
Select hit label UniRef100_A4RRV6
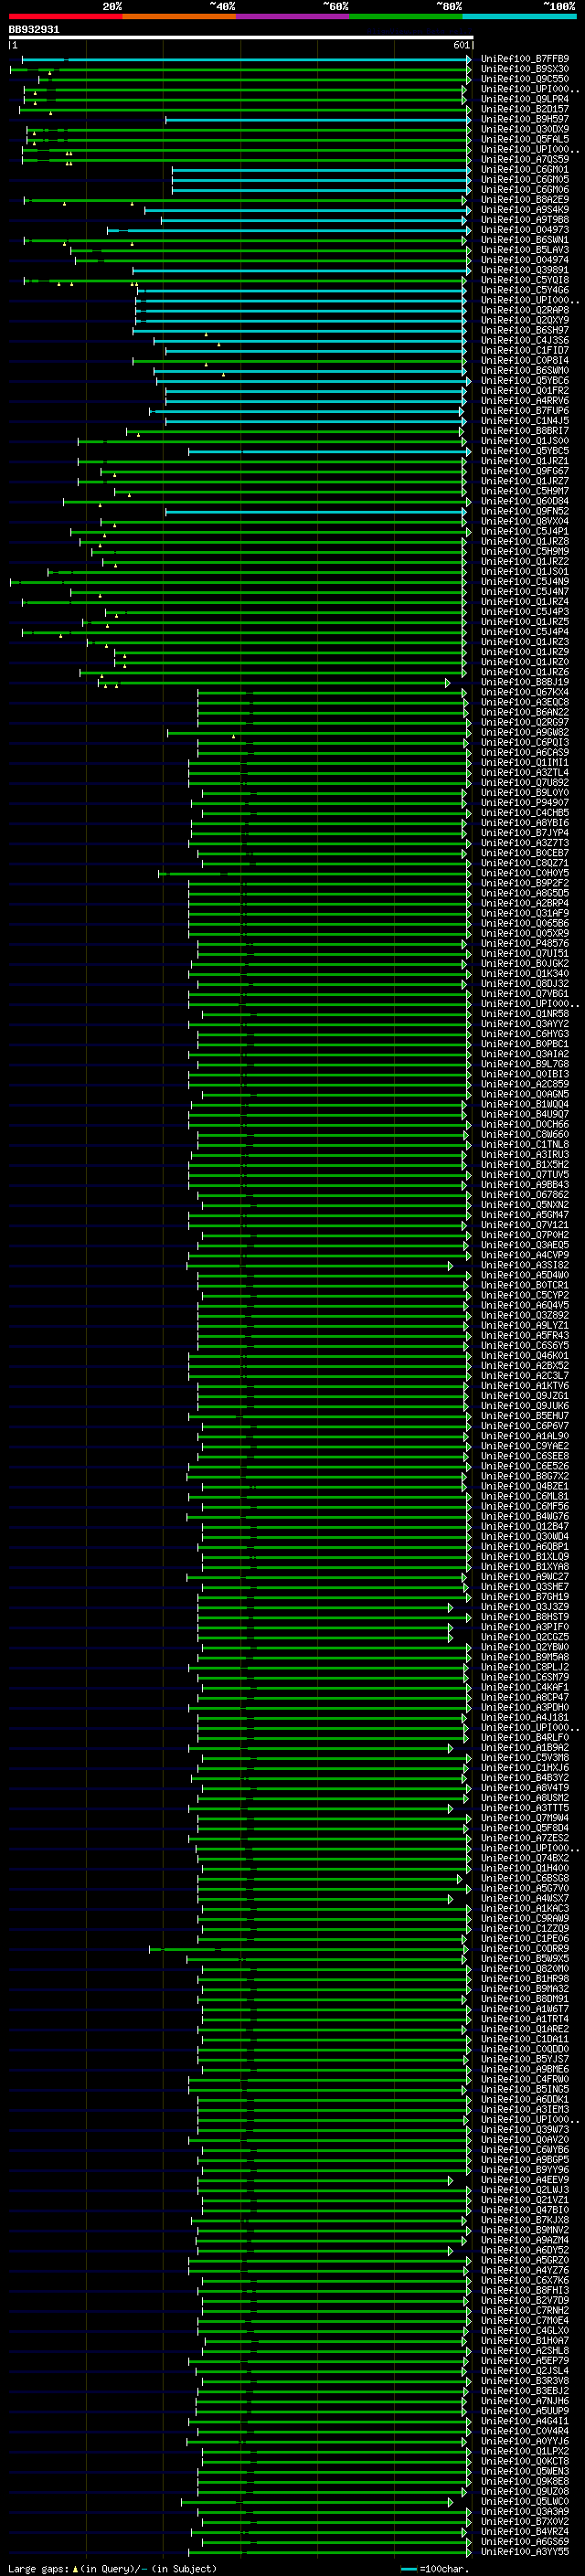pos(525,401)
